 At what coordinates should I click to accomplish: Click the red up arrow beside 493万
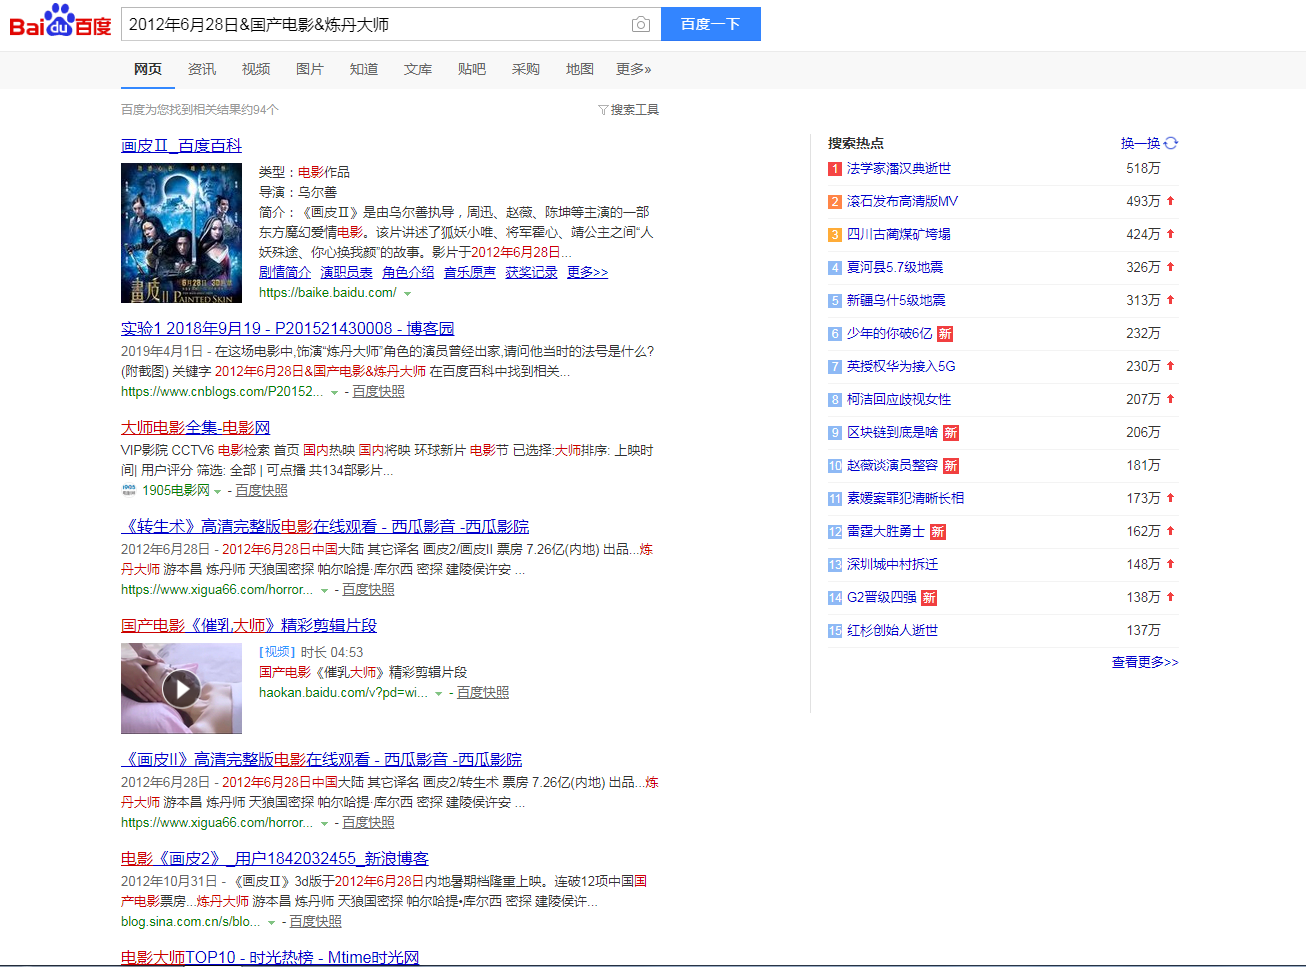coord(1171,201)
